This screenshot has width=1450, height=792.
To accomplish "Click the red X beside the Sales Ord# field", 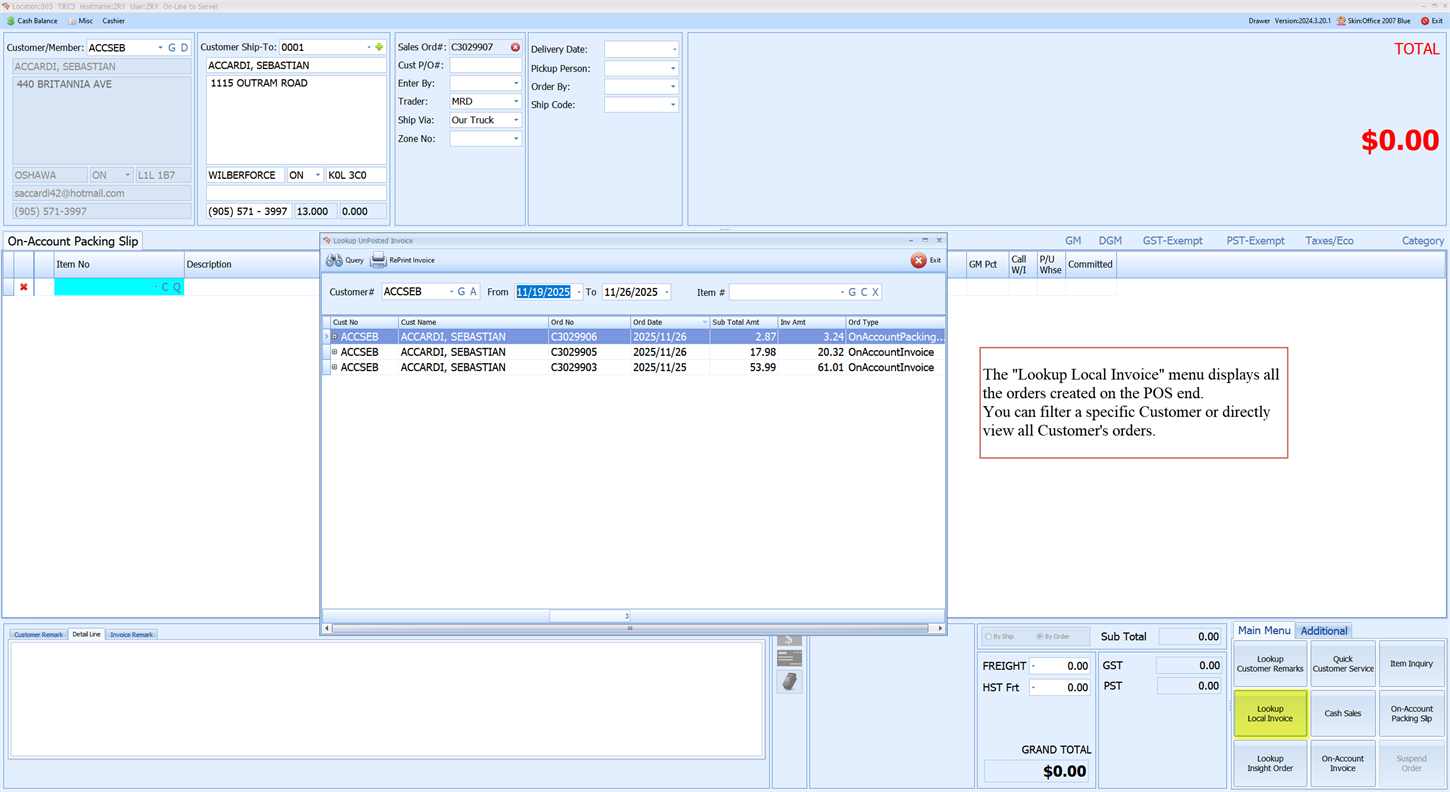I will tap(513, 46).
